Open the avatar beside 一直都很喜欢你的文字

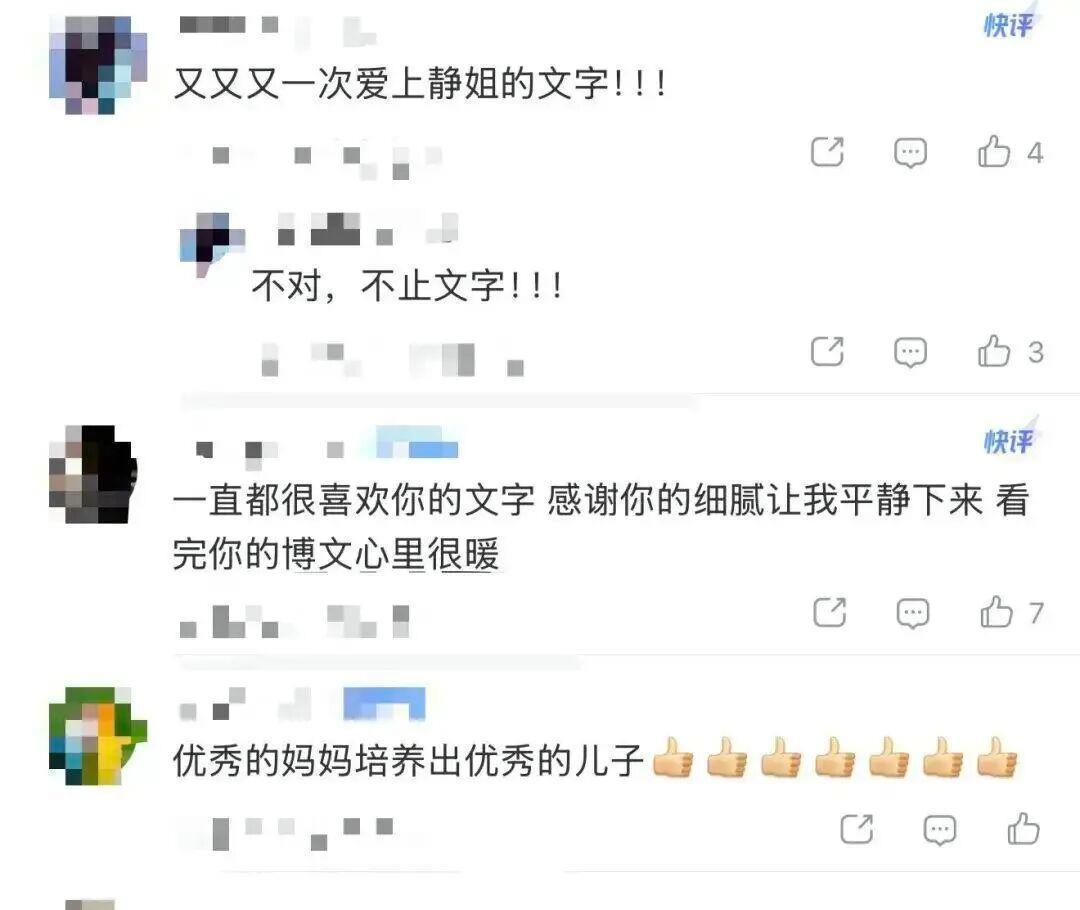pos(93,474)
